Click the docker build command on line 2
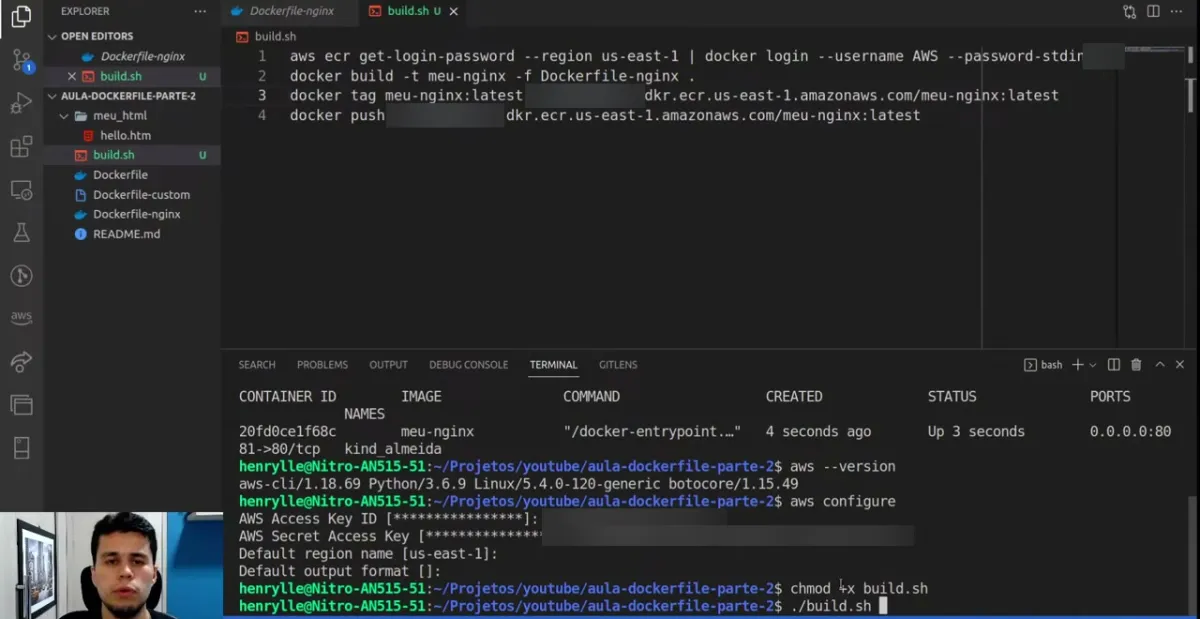1200x619 pixels. [492, 76]
